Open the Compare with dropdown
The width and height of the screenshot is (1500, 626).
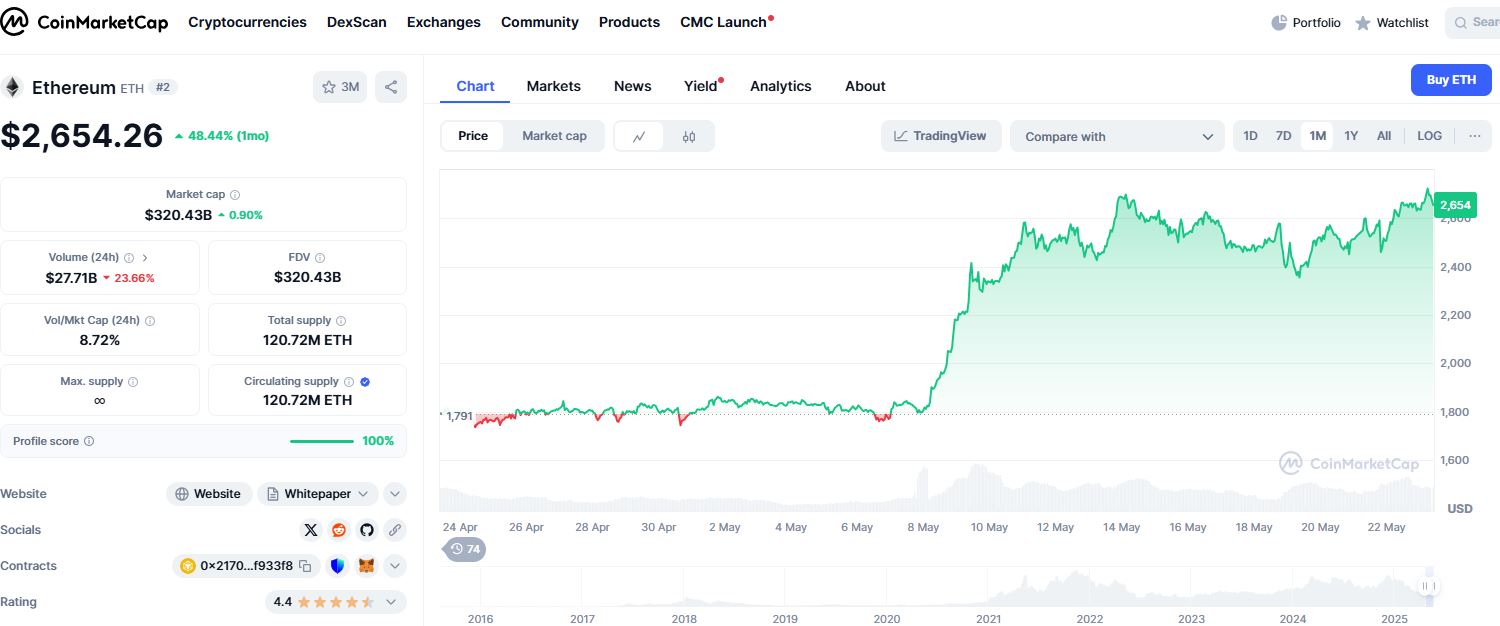(1118, 137)
